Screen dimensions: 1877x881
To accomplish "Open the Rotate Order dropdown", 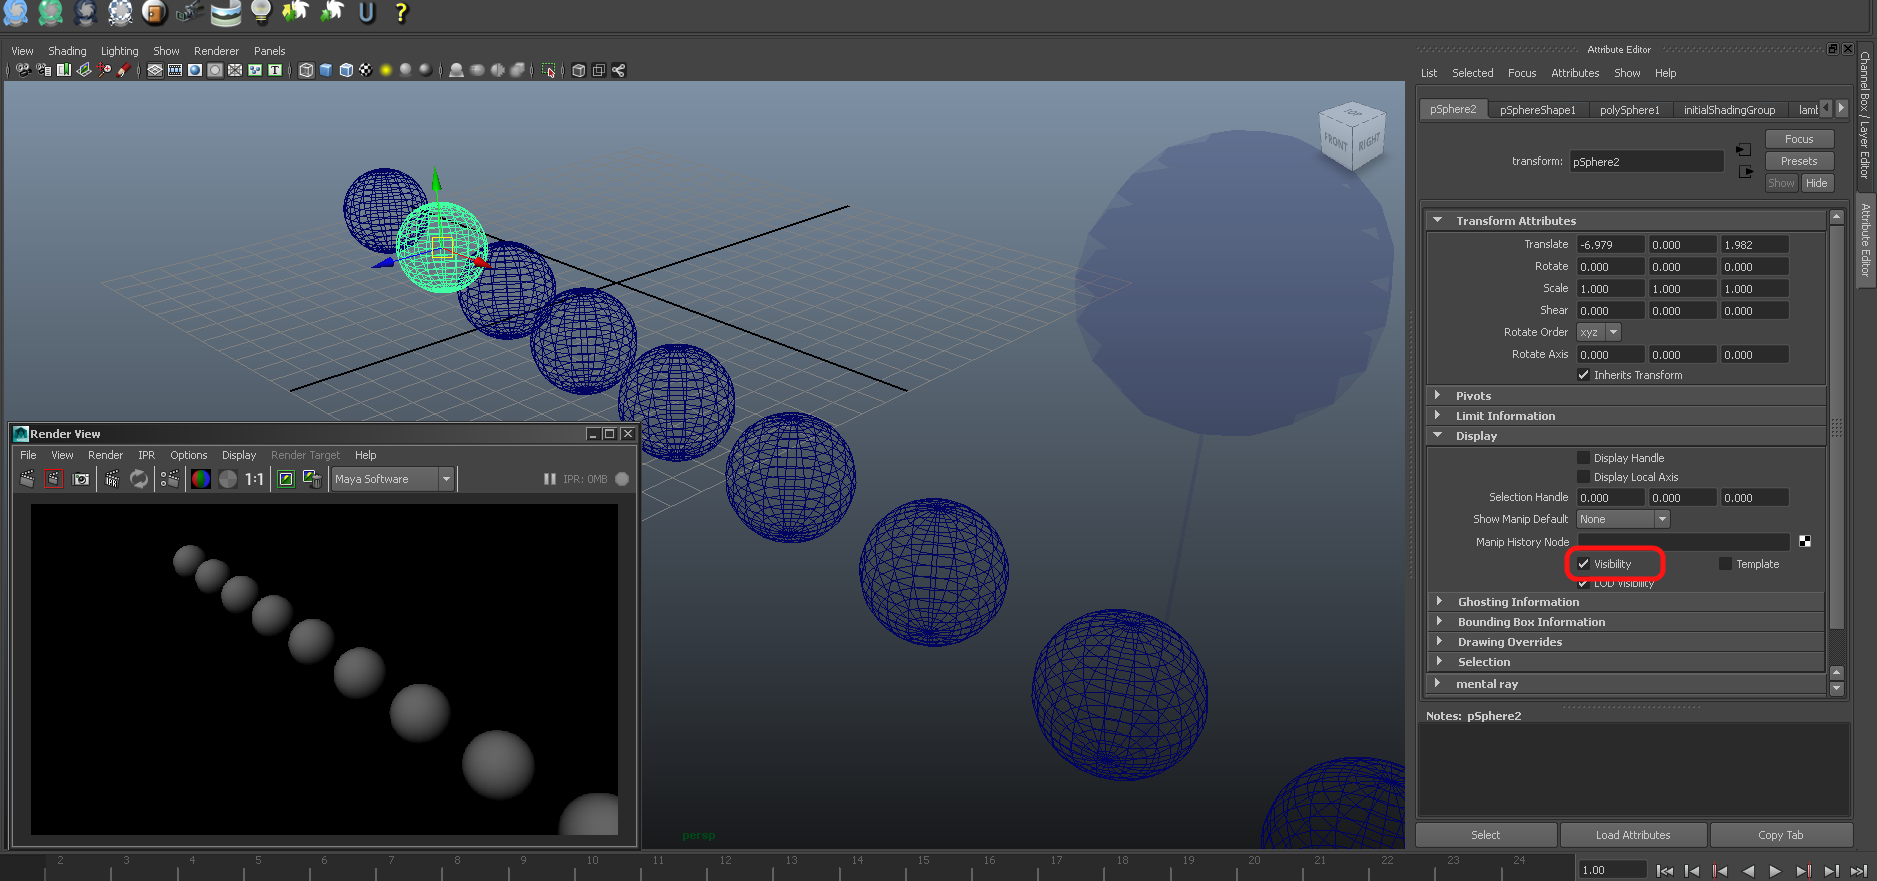I will (1598, 332).
